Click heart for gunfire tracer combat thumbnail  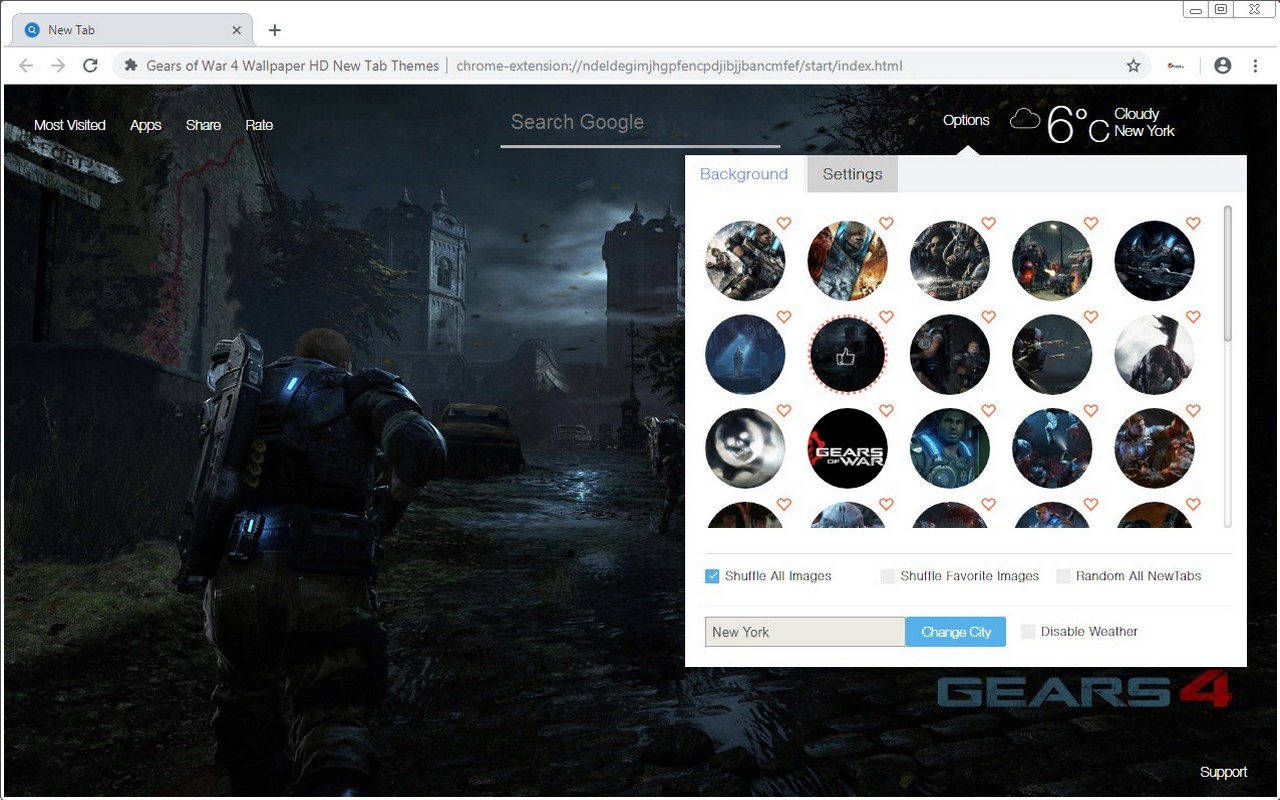pyautogui.click(x=1091, y=318)
